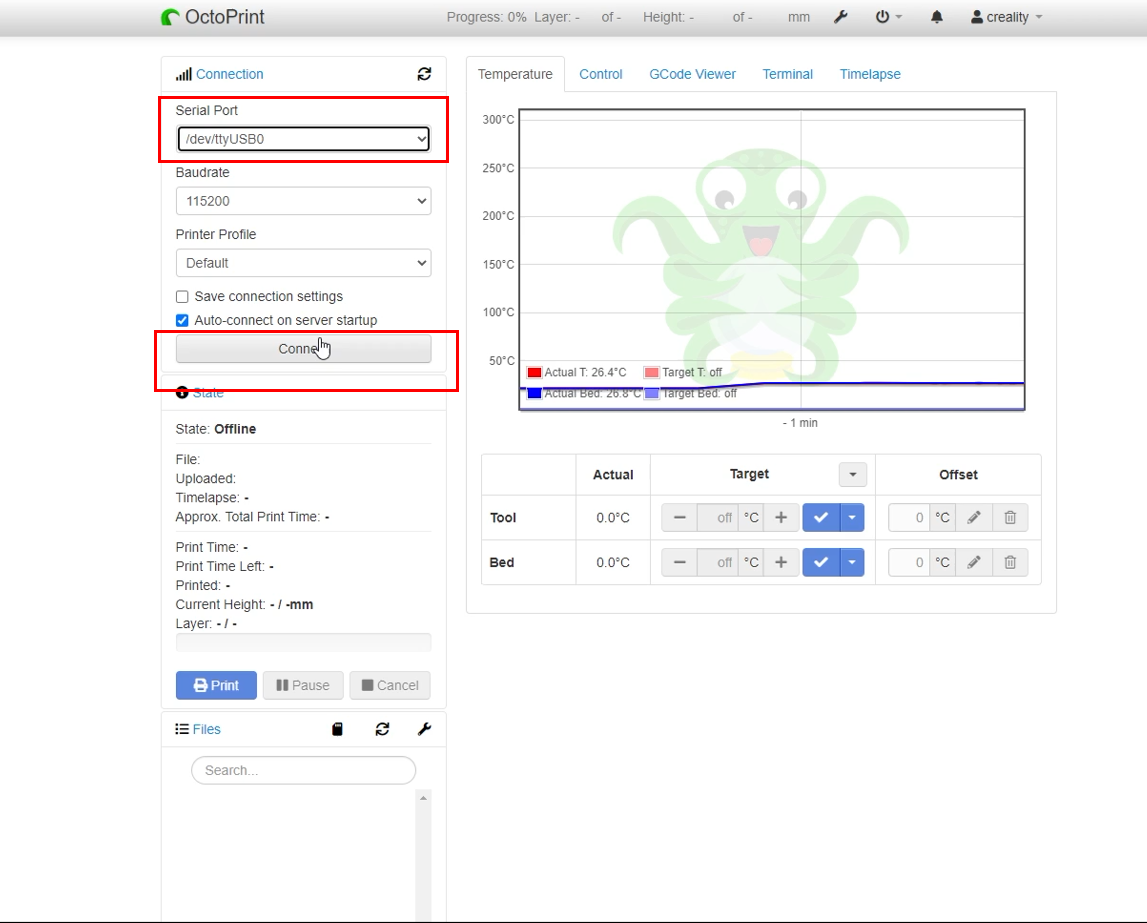Confirm Bed target temperature with checkmark
Viewport: 1147px width, 923px height.
tap(821, 562)
